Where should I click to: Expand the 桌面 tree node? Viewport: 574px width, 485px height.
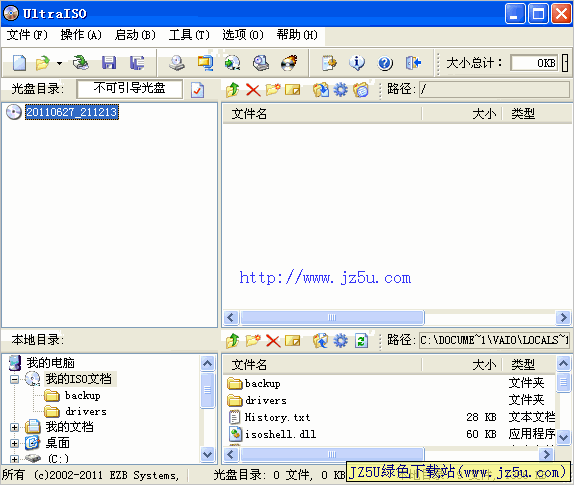[x=14, y=443]
